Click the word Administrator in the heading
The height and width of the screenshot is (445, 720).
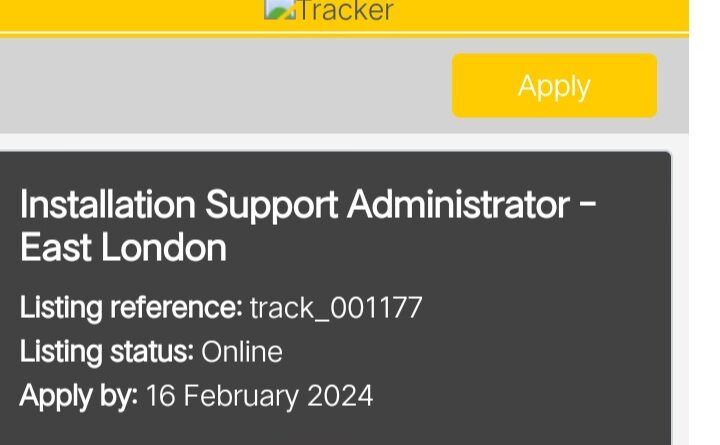click(x=459, y=204)
